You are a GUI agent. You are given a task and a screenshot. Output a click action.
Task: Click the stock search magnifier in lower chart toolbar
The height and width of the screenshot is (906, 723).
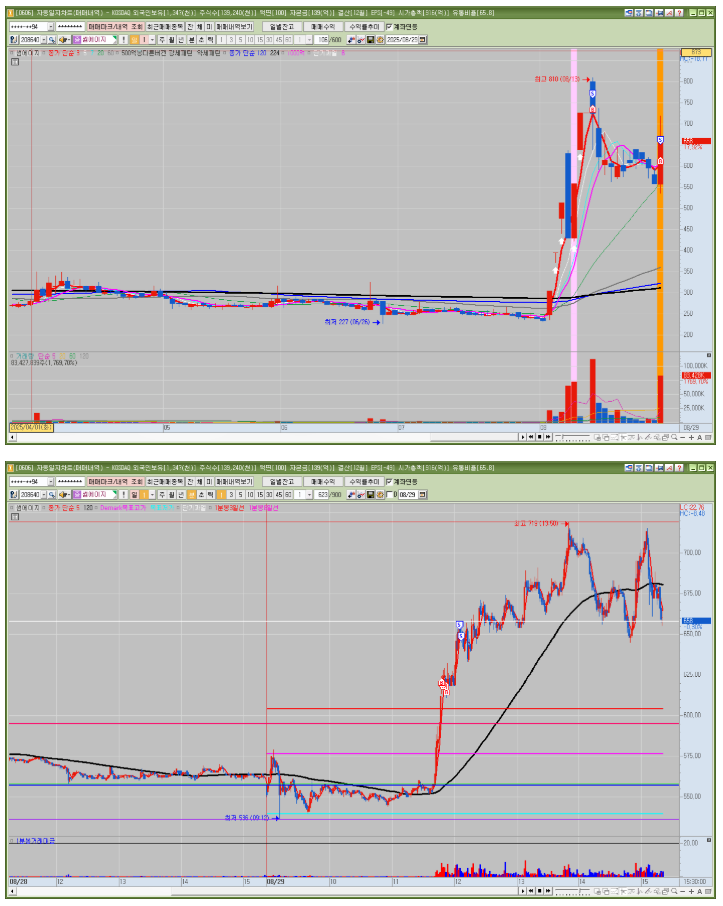pos(51,495)
